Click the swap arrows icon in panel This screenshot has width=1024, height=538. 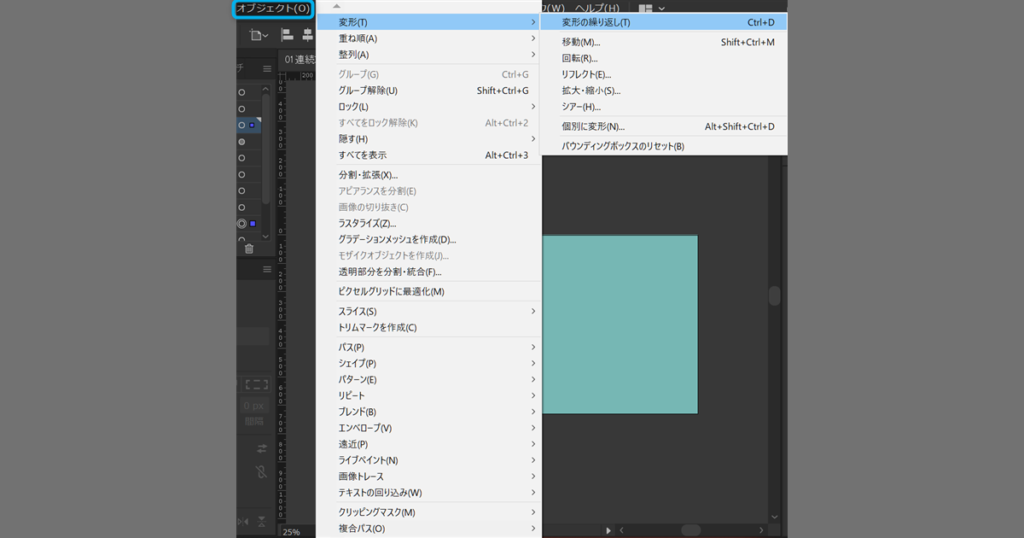click(262, 447)
